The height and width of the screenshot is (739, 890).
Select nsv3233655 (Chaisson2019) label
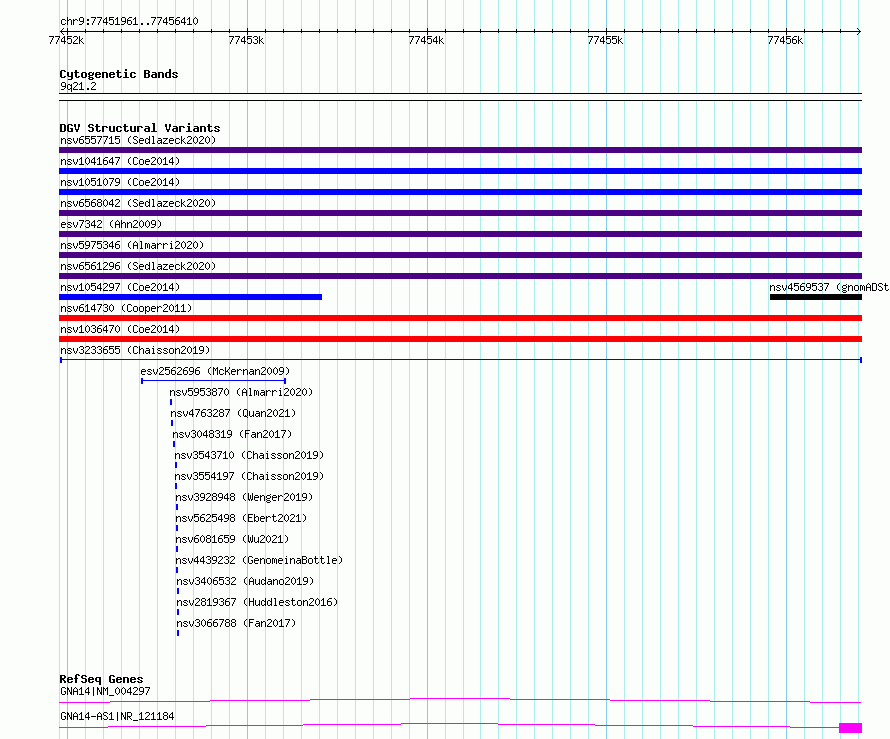coord(135,350)
